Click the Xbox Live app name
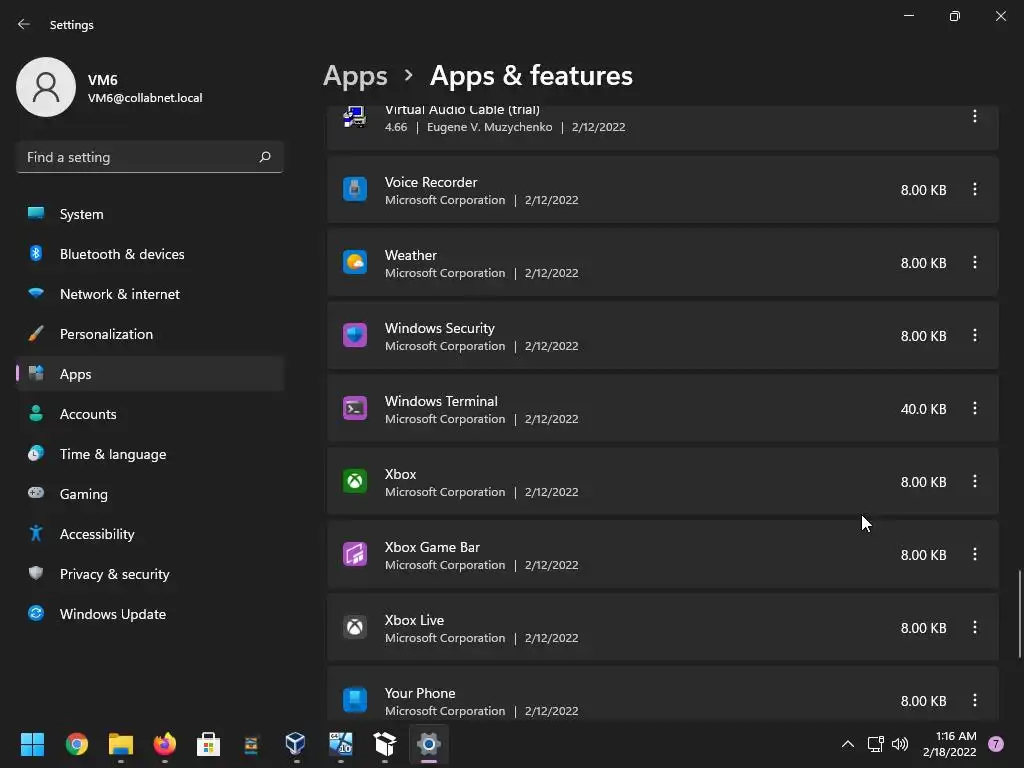This screenshot has height=768, width=1024. (x=414, y=620)
